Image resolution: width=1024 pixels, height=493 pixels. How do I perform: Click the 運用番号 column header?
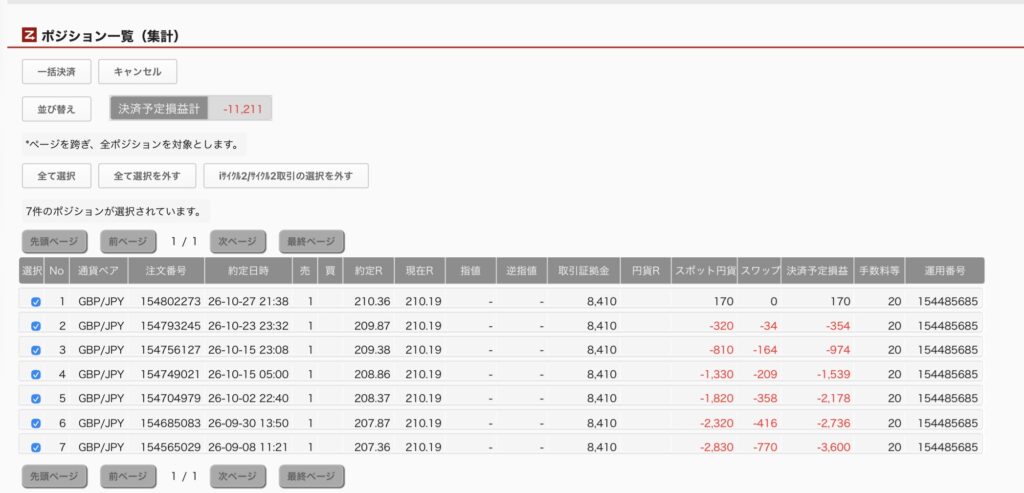[x=945, y=270]
